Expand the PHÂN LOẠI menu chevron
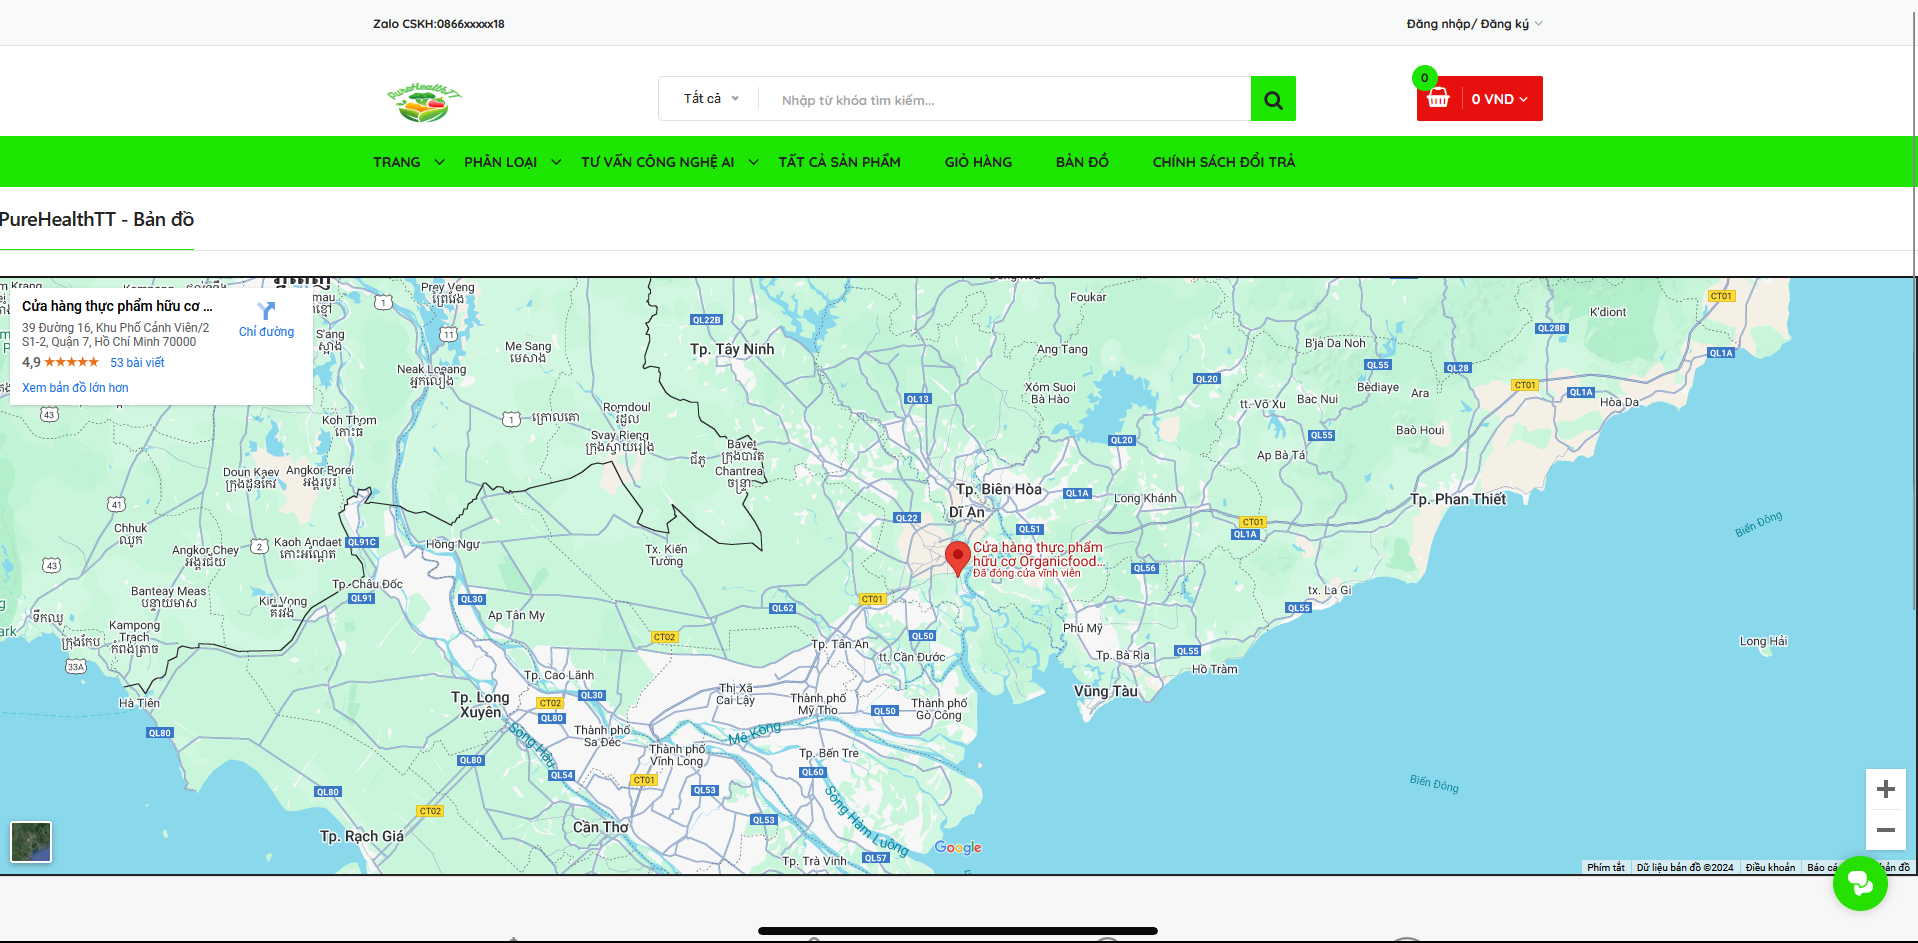The image size is (1918, 943). point(556,162)
